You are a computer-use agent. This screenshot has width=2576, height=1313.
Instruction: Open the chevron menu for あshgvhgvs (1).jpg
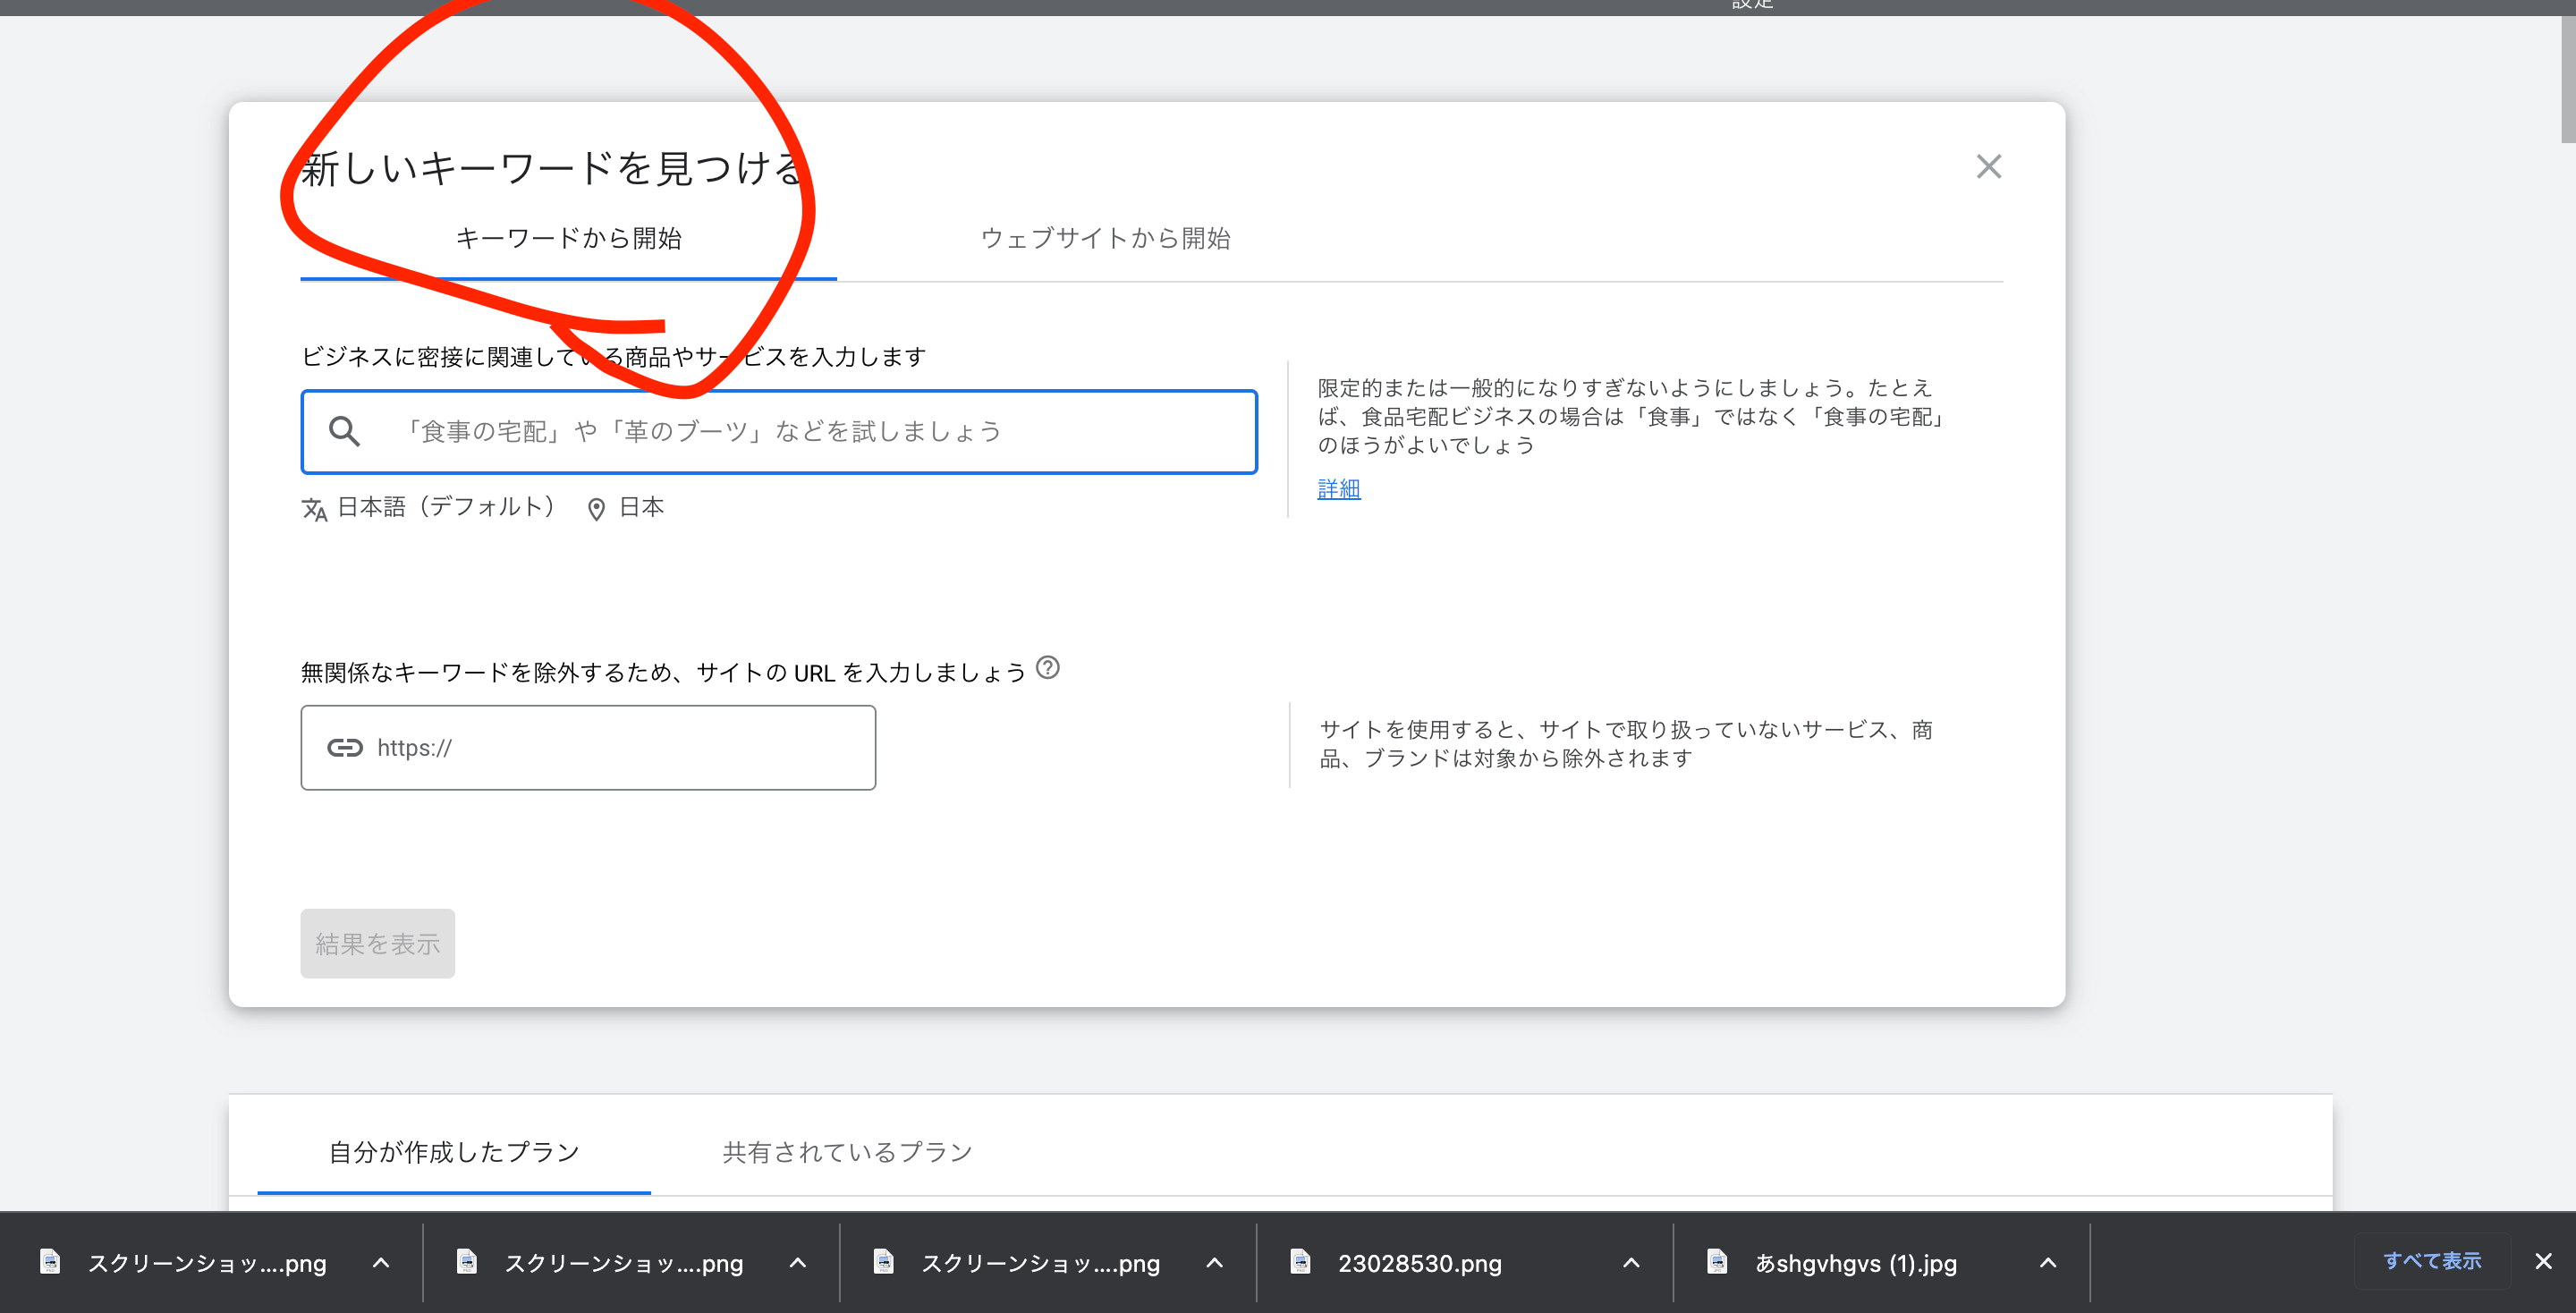pos(2048,1263)
